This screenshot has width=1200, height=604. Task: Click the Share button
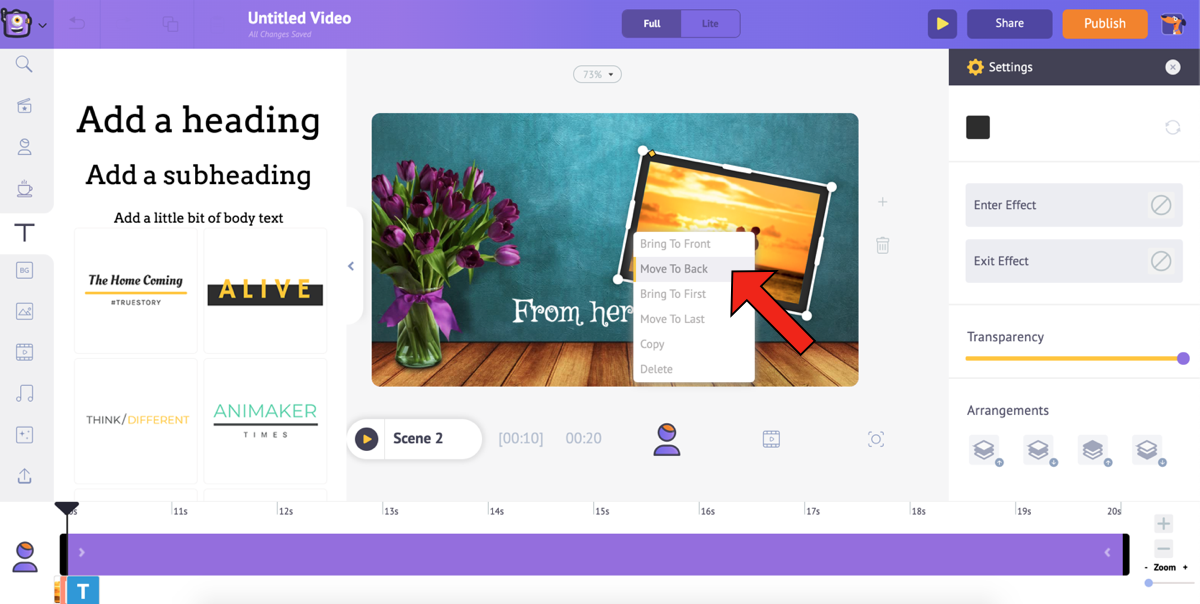pos(1009,24)
